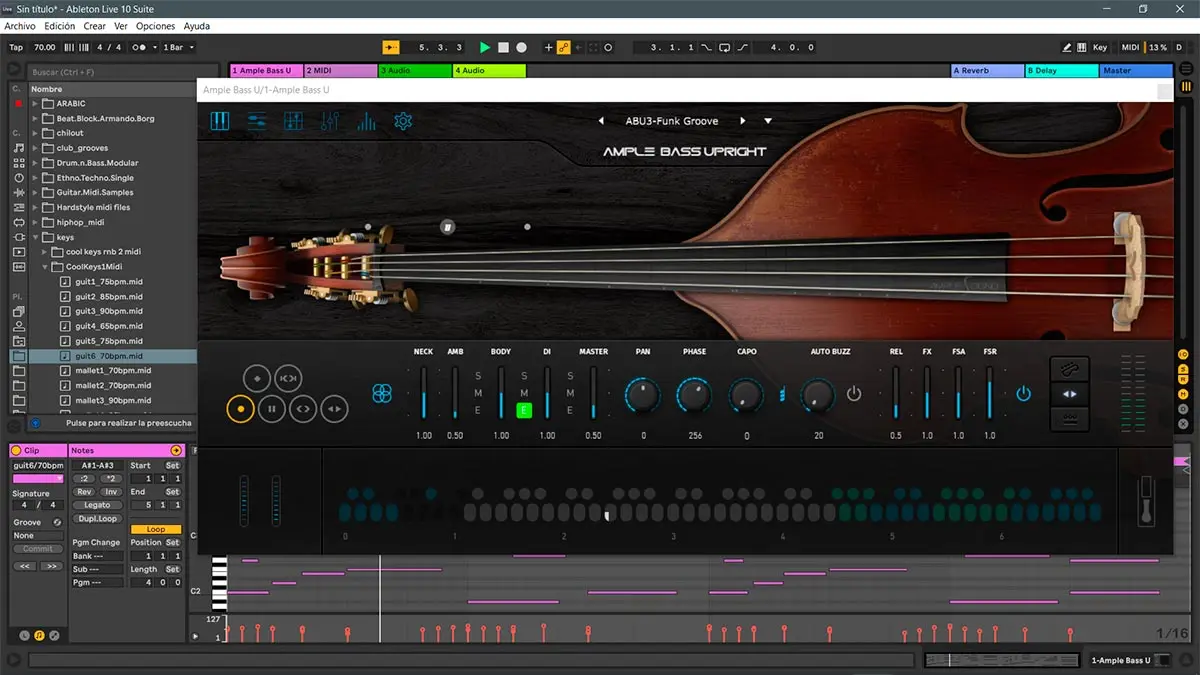Open the Archivo menu
1200x675 pixels.
[20, 26]
